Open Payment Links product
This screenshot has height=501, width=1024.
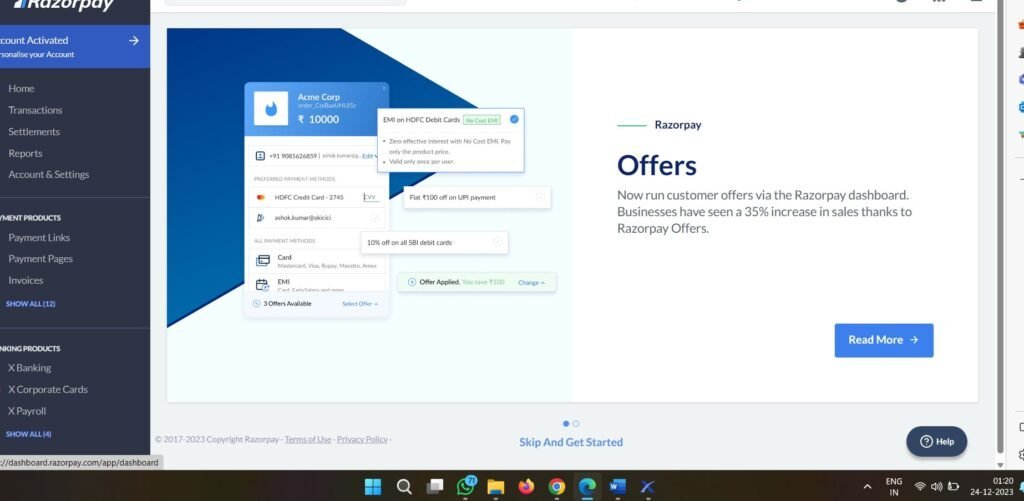tap(39, 237)
